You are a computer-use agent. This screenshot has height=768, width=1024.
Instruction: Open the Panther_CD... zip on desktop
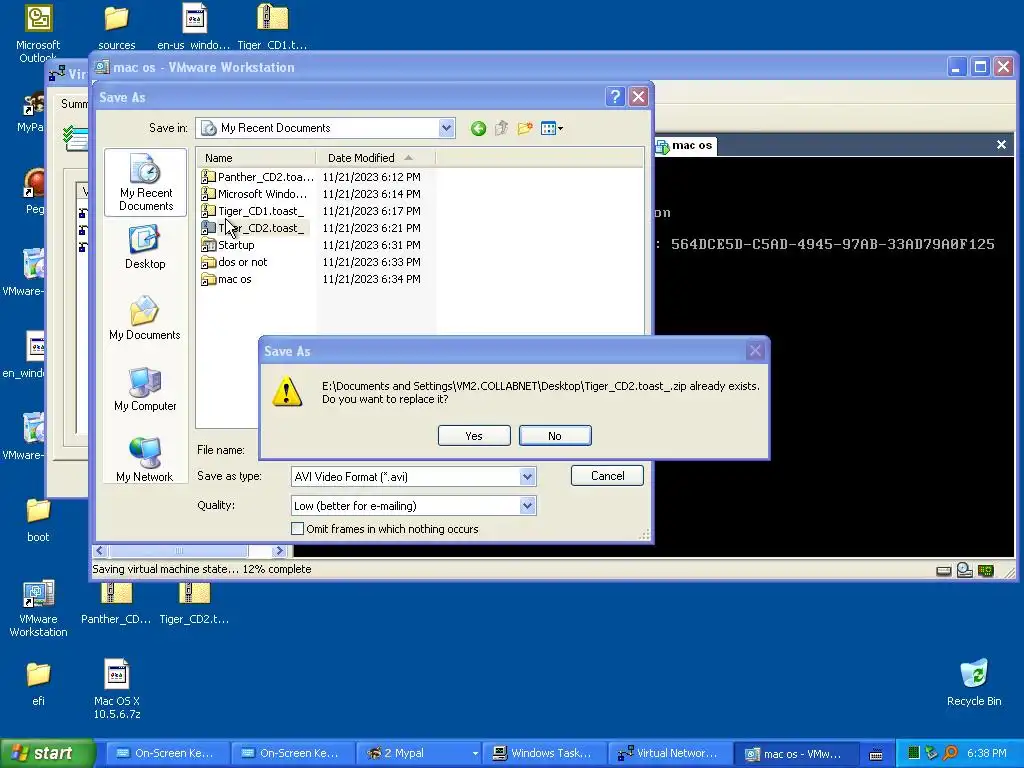(x=116, y=603)
